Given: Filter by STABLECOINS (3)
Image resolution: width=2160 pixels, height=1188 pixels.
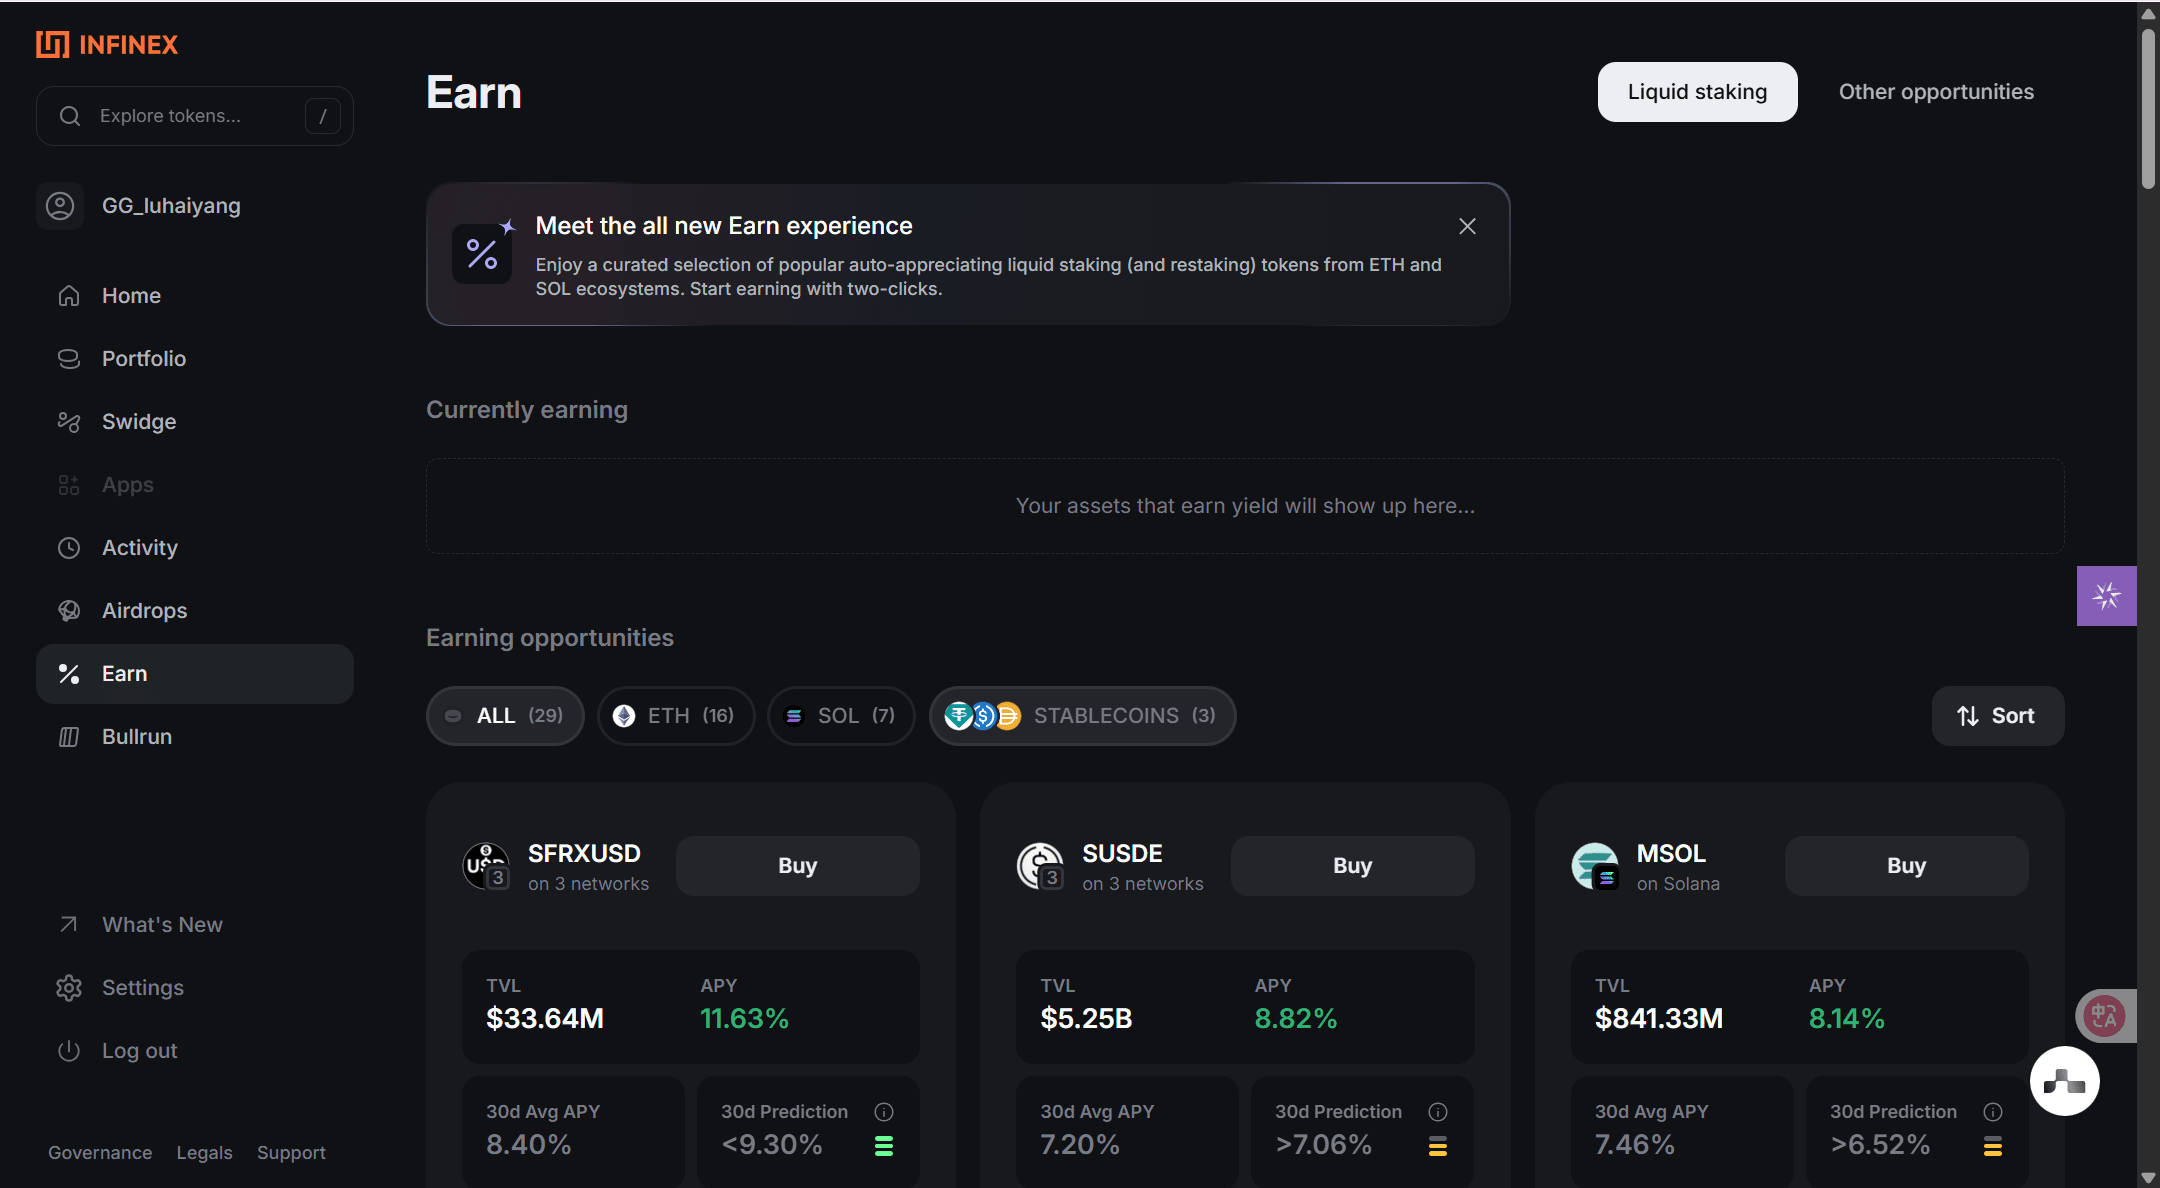Looking at the screenshot, I should 1083,716.
